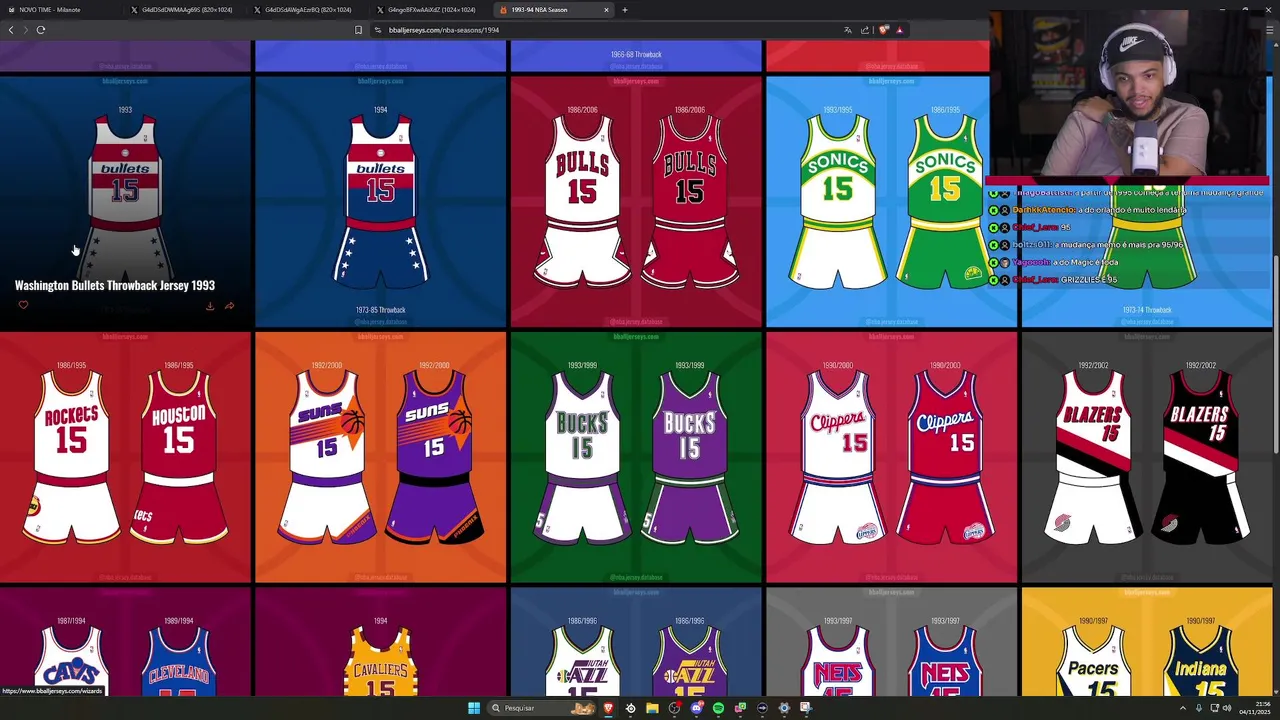Viewport: 1280px width, 720px height.
Task: Open the purple Suns 1992/2000 jersey
Action: (434, 455)
